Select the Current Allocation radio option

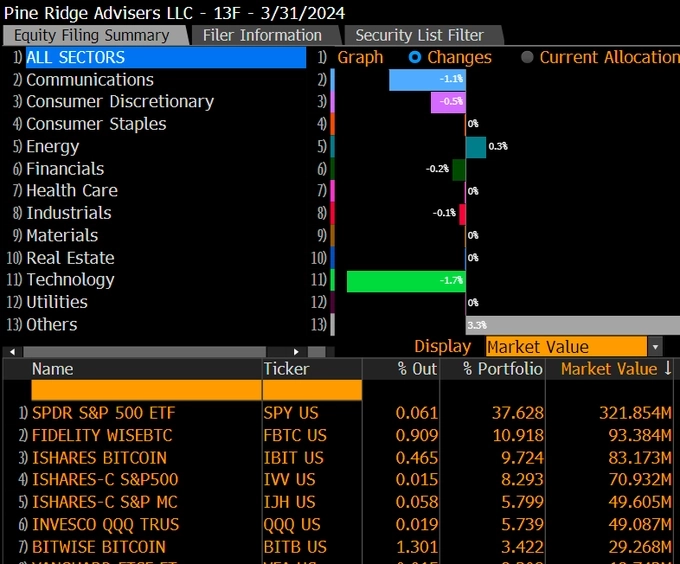(527, 58)
